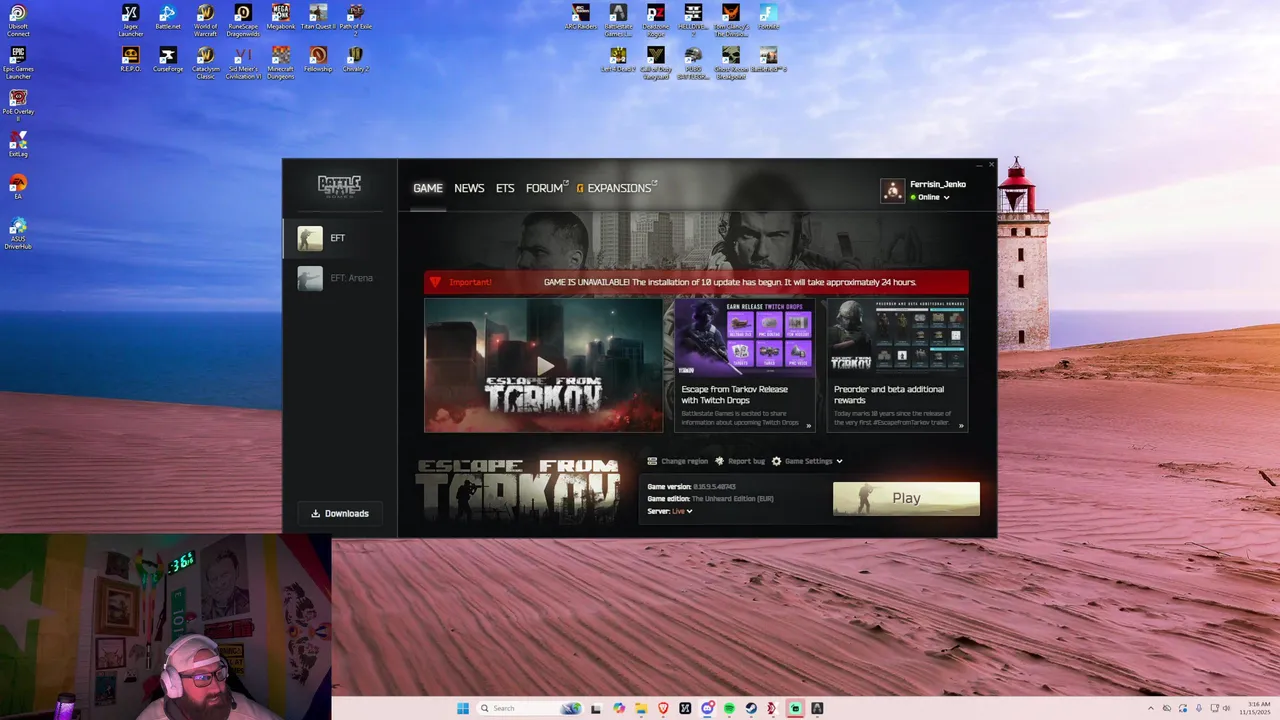Image resolution: width=1280 pixels, height=720 pixels.
Task: Open the EXPANSIONS tab
Action: tap(617, 188)
